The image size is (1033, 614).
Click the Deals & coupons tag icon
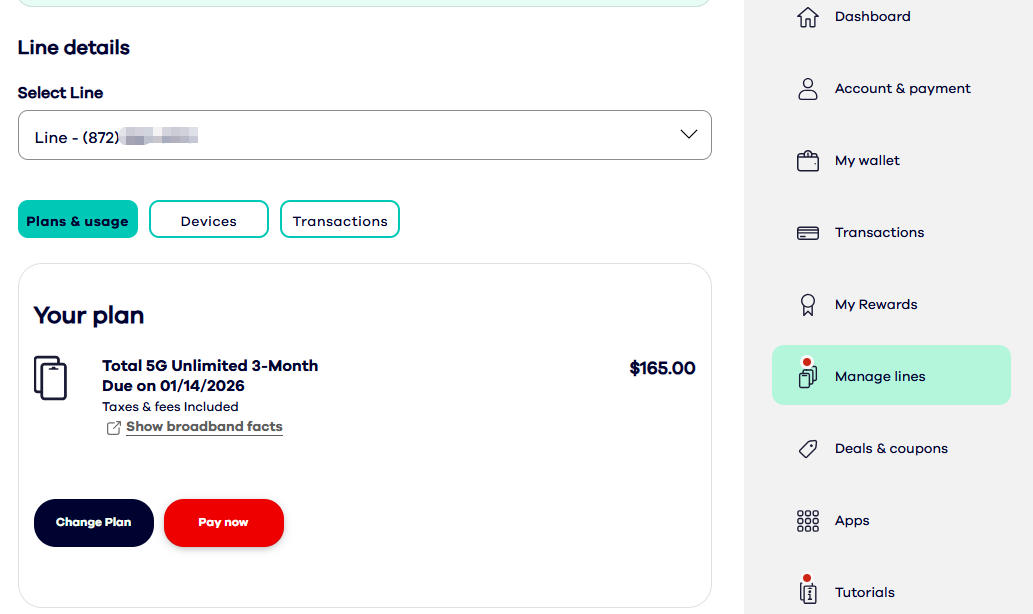click(x=808, y=449)
